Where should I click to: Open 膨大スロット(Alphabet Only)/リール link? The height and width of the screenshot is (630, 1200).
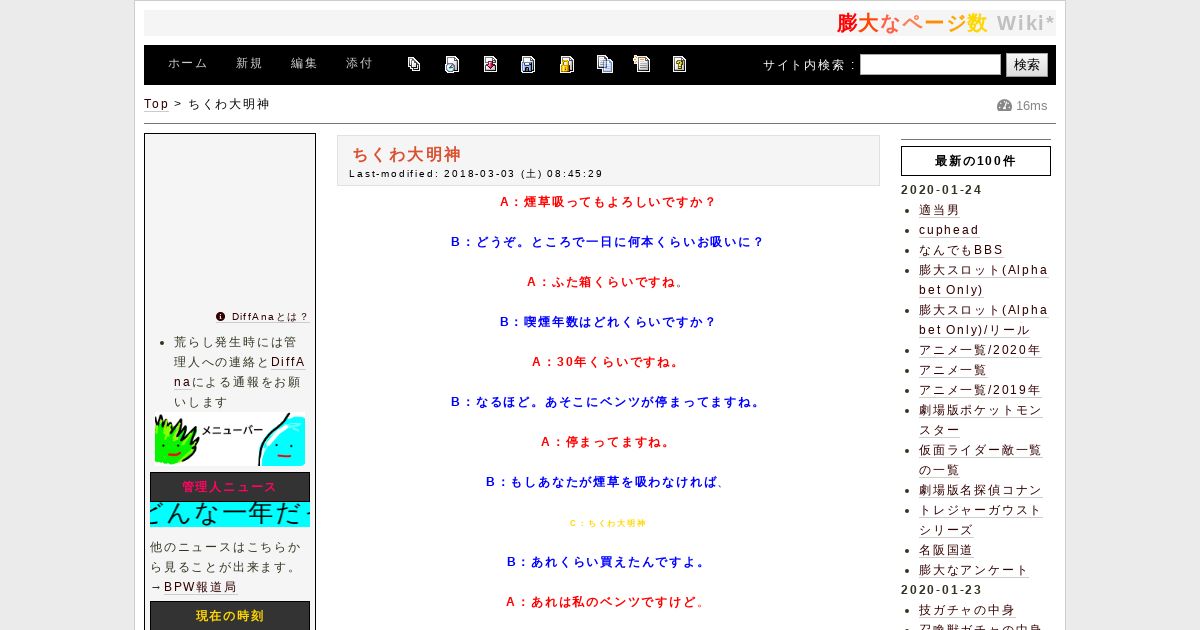tap(983, 320)
